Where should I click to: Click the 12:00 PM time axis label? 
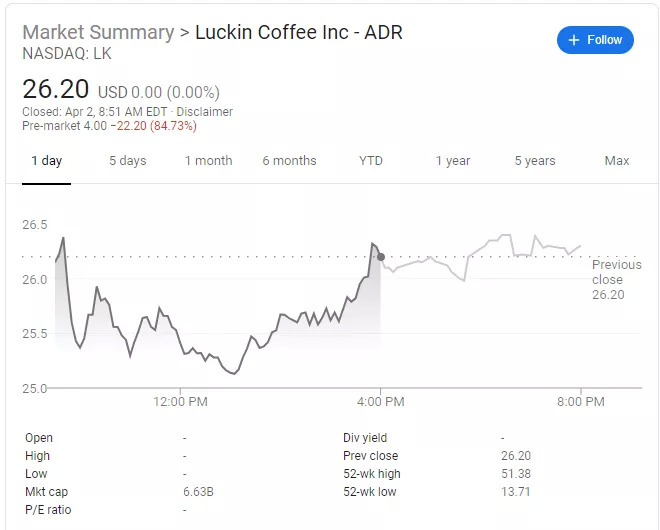tap(181, 402)
